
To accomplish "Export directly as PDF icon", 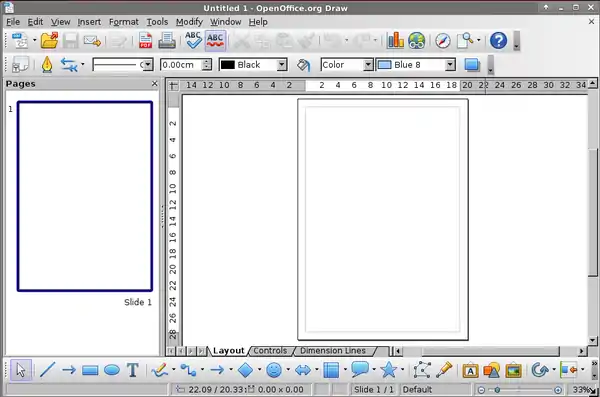I will coord(145,41).
